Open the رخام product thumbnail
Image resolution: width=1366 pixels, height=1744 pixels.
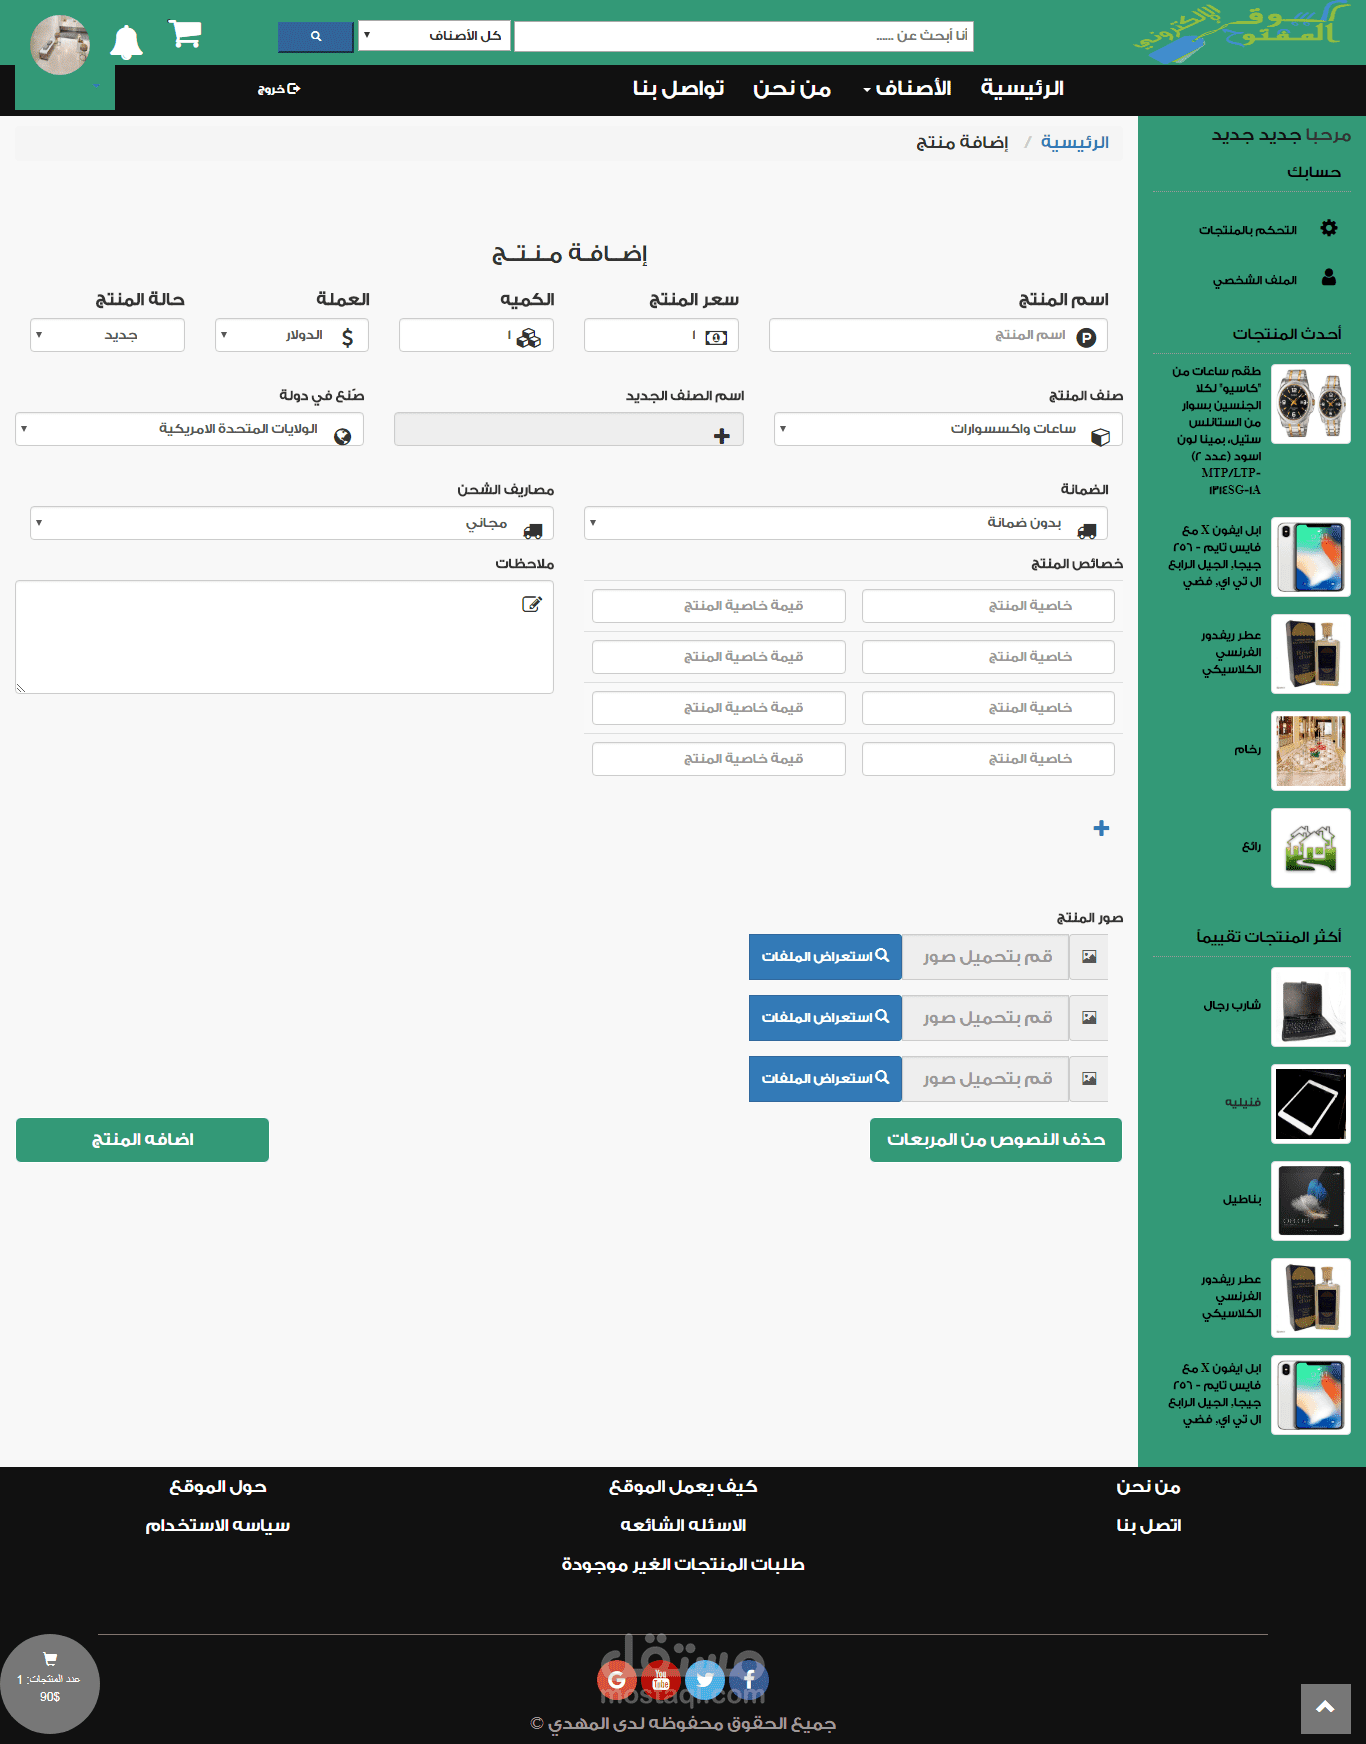(1311, 751)
